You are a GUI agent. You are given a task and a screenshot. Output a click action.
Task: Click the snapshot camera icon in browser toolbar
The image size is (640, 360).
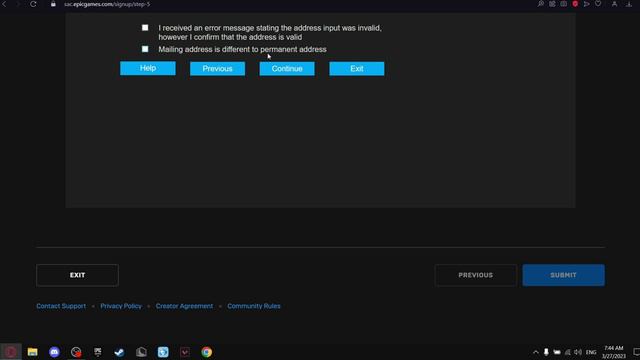564,4
